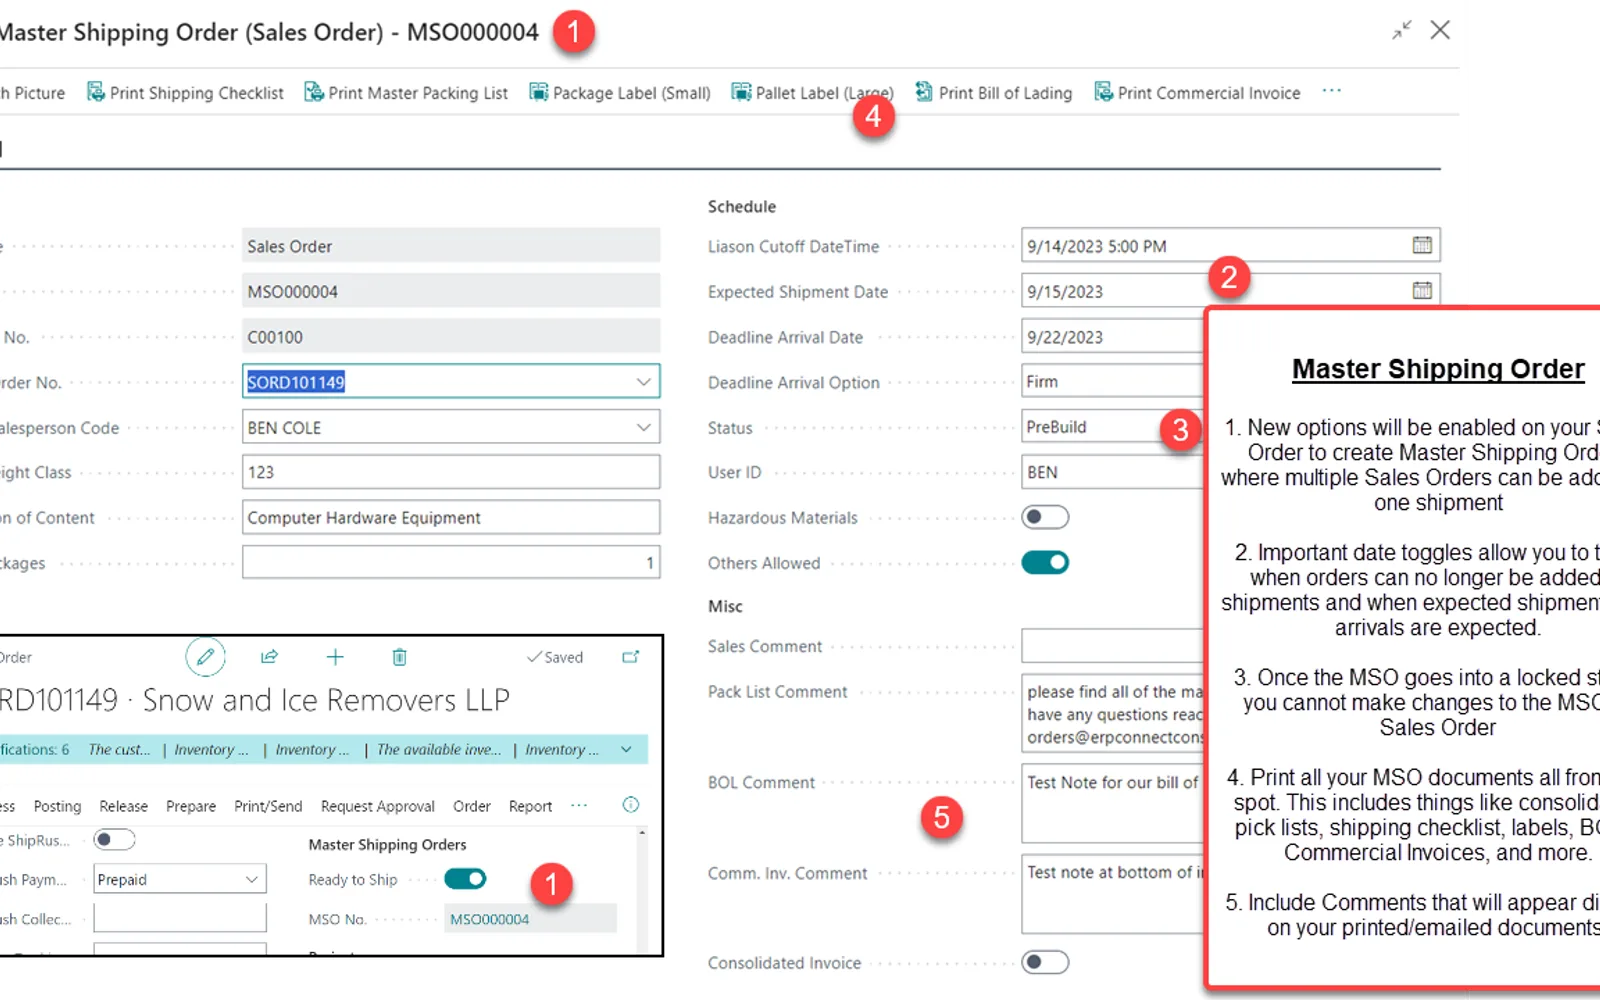Open the Posting menu
This screenshot has width=1600, height=1000.
click(57, 806)
